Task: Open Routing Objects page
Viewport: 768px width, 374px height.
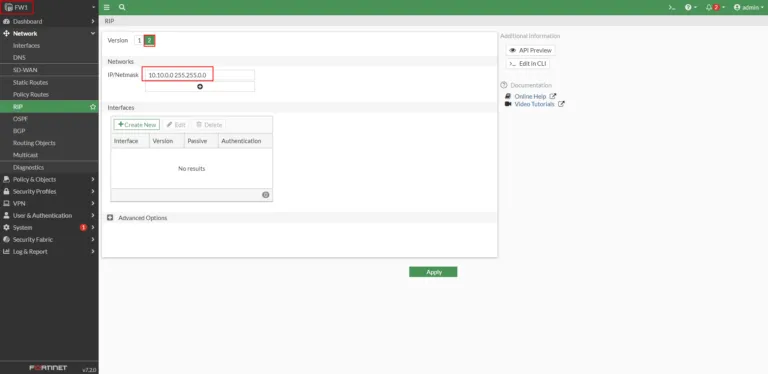Action: [49, 143]
